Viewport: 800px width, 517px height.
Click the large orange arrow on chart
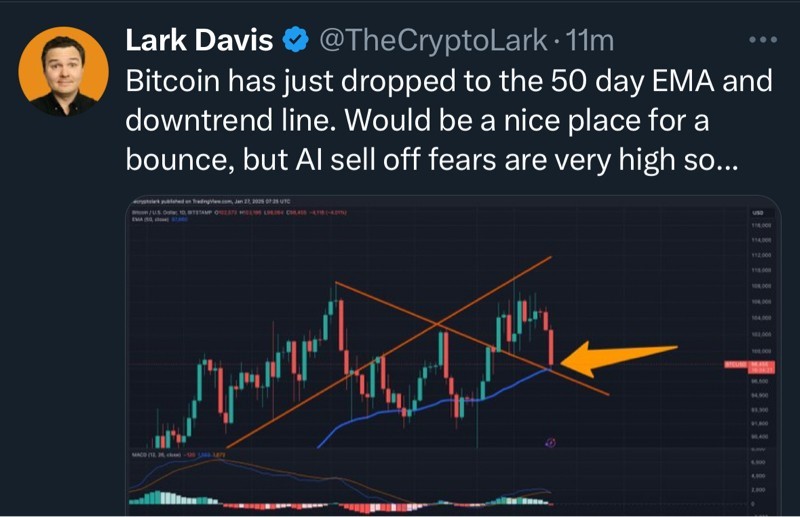[622, 357]
